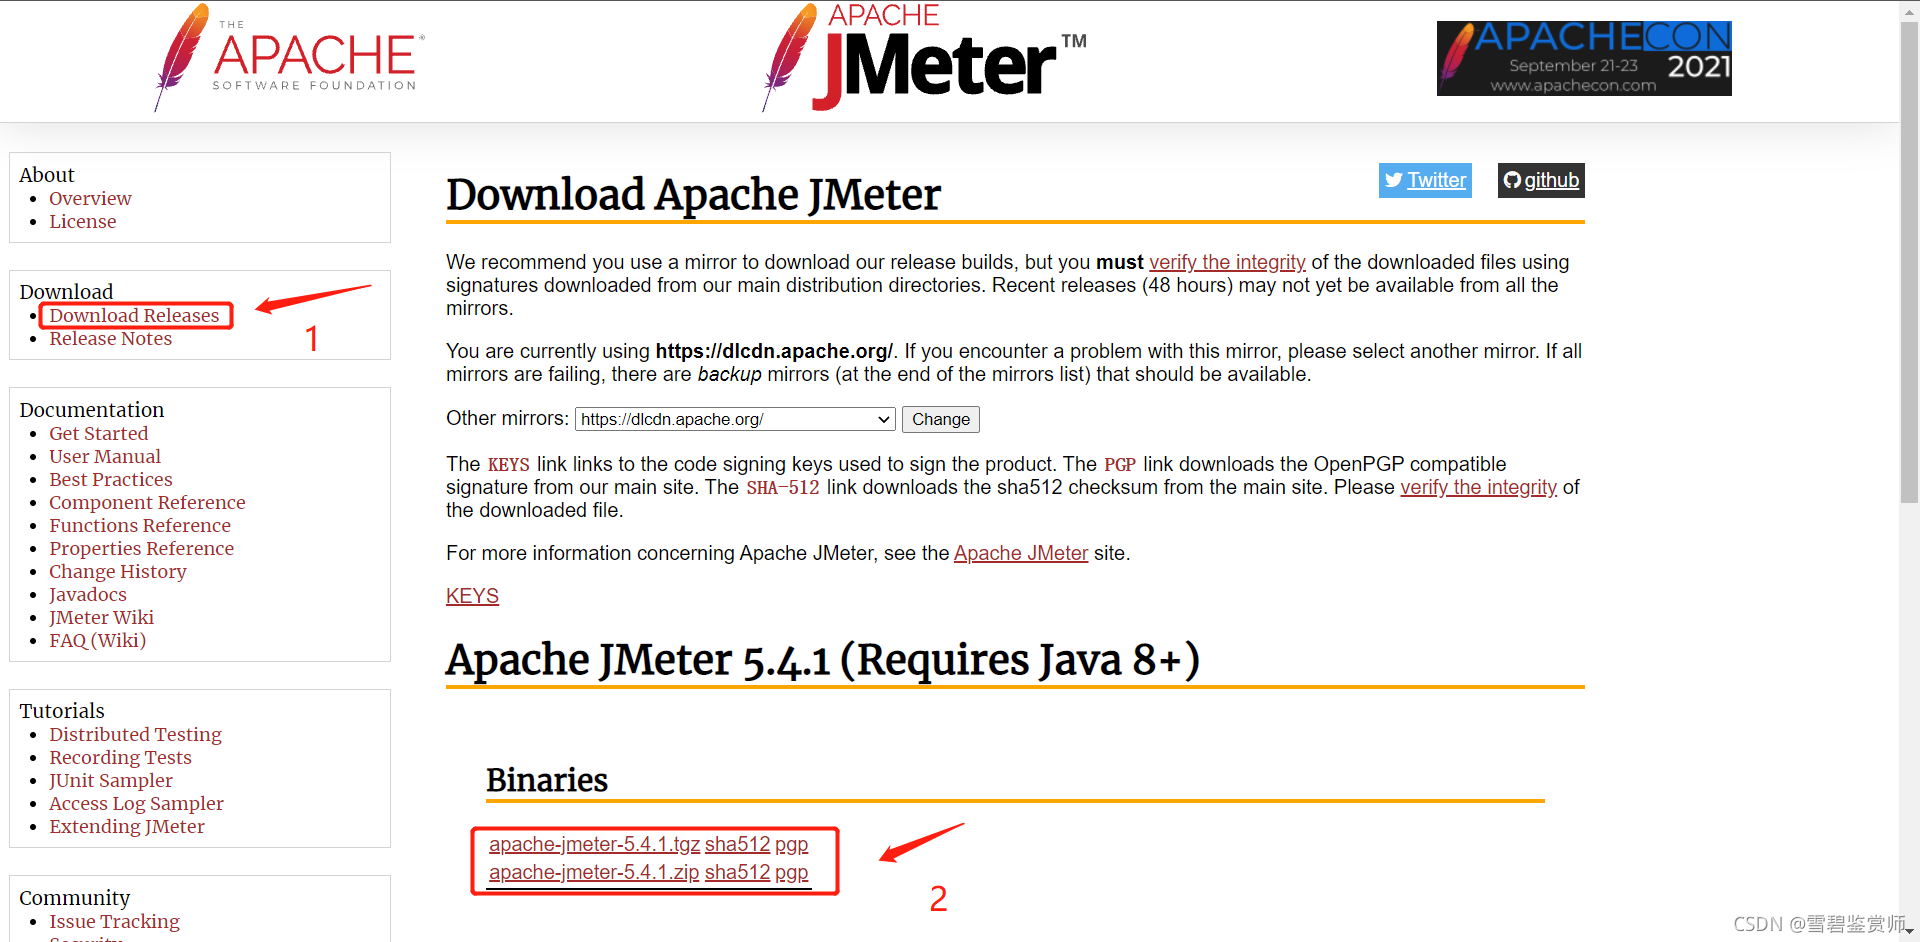1920x942 pixels.
Task: Open the Get Started documentation
Action: click(x=99, y=433)
